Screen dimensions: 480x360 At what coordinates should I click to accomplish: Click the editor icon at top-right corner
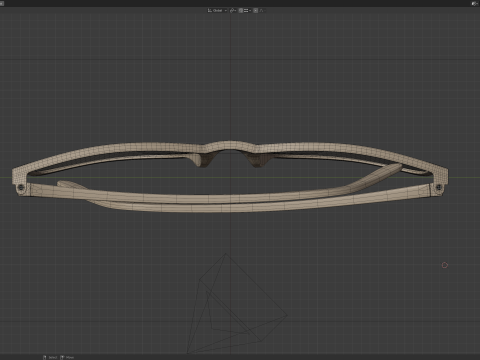click(475, 3)
